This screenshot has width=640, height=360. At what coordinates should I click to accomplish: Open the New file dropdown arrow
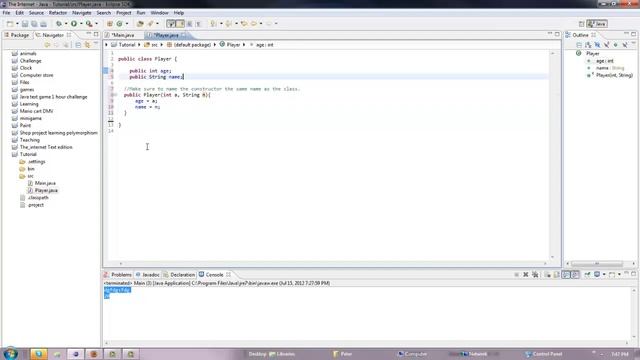17,24
